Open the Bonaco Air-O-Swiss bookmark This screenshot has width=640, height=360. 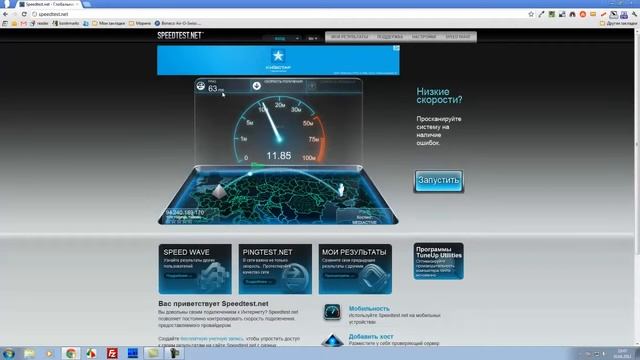178,23
